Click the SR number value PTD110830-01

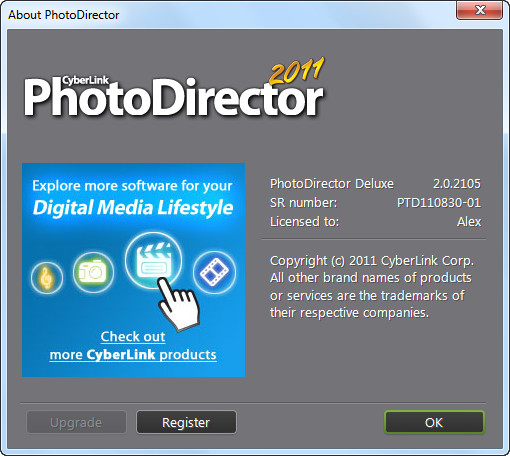(x=439, y=203)
